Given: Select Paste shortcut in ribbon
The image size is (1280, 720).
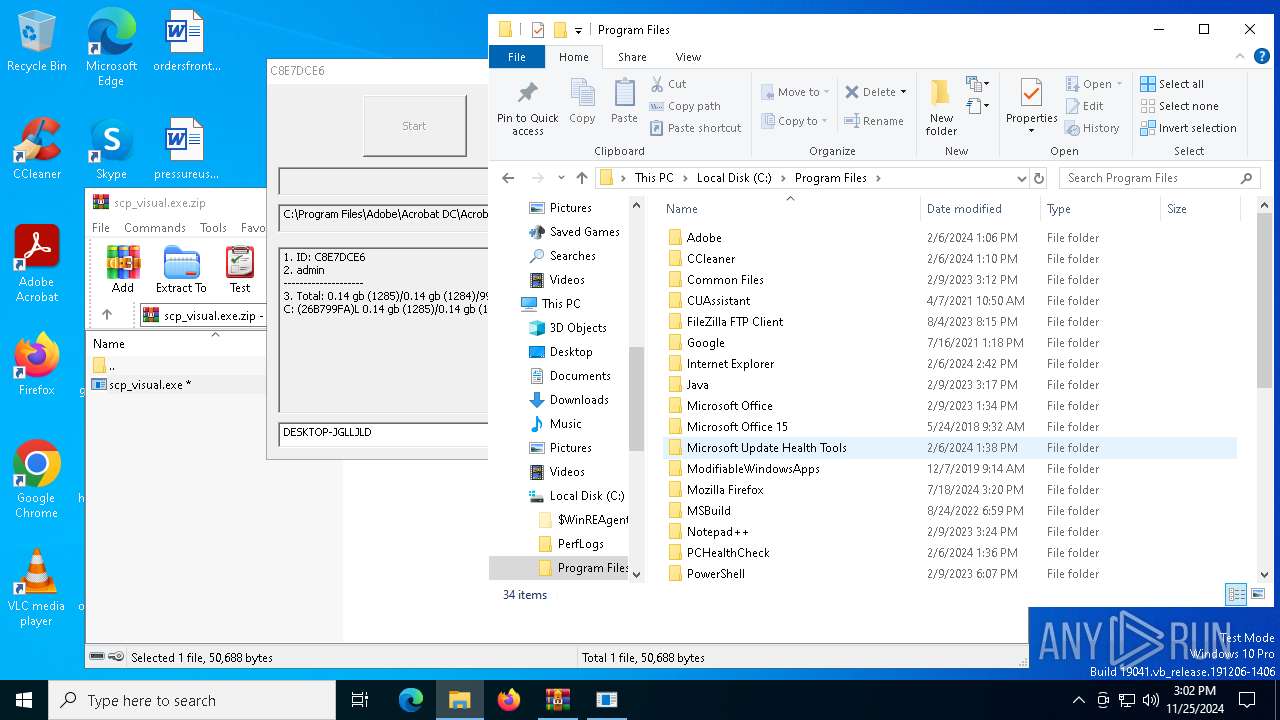Looking at the screenshot, I should point(695,128).
